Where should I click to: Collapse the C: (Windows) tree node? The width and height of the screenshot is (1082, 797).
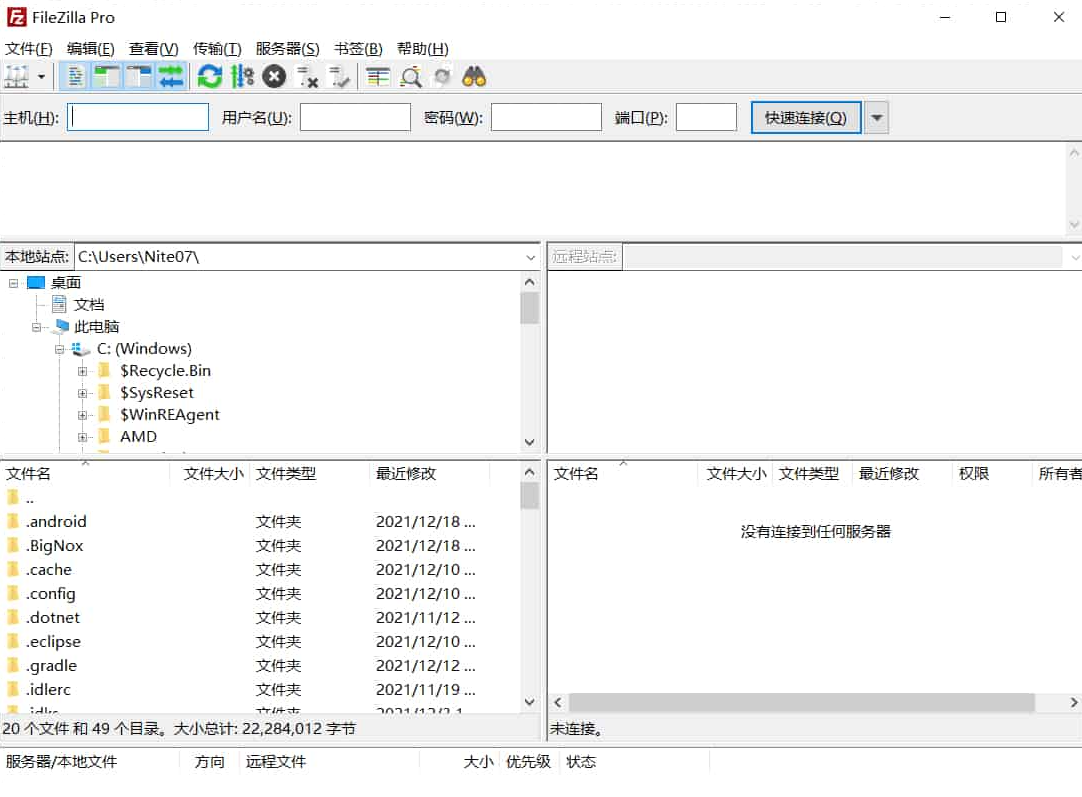tap(59, 349)
